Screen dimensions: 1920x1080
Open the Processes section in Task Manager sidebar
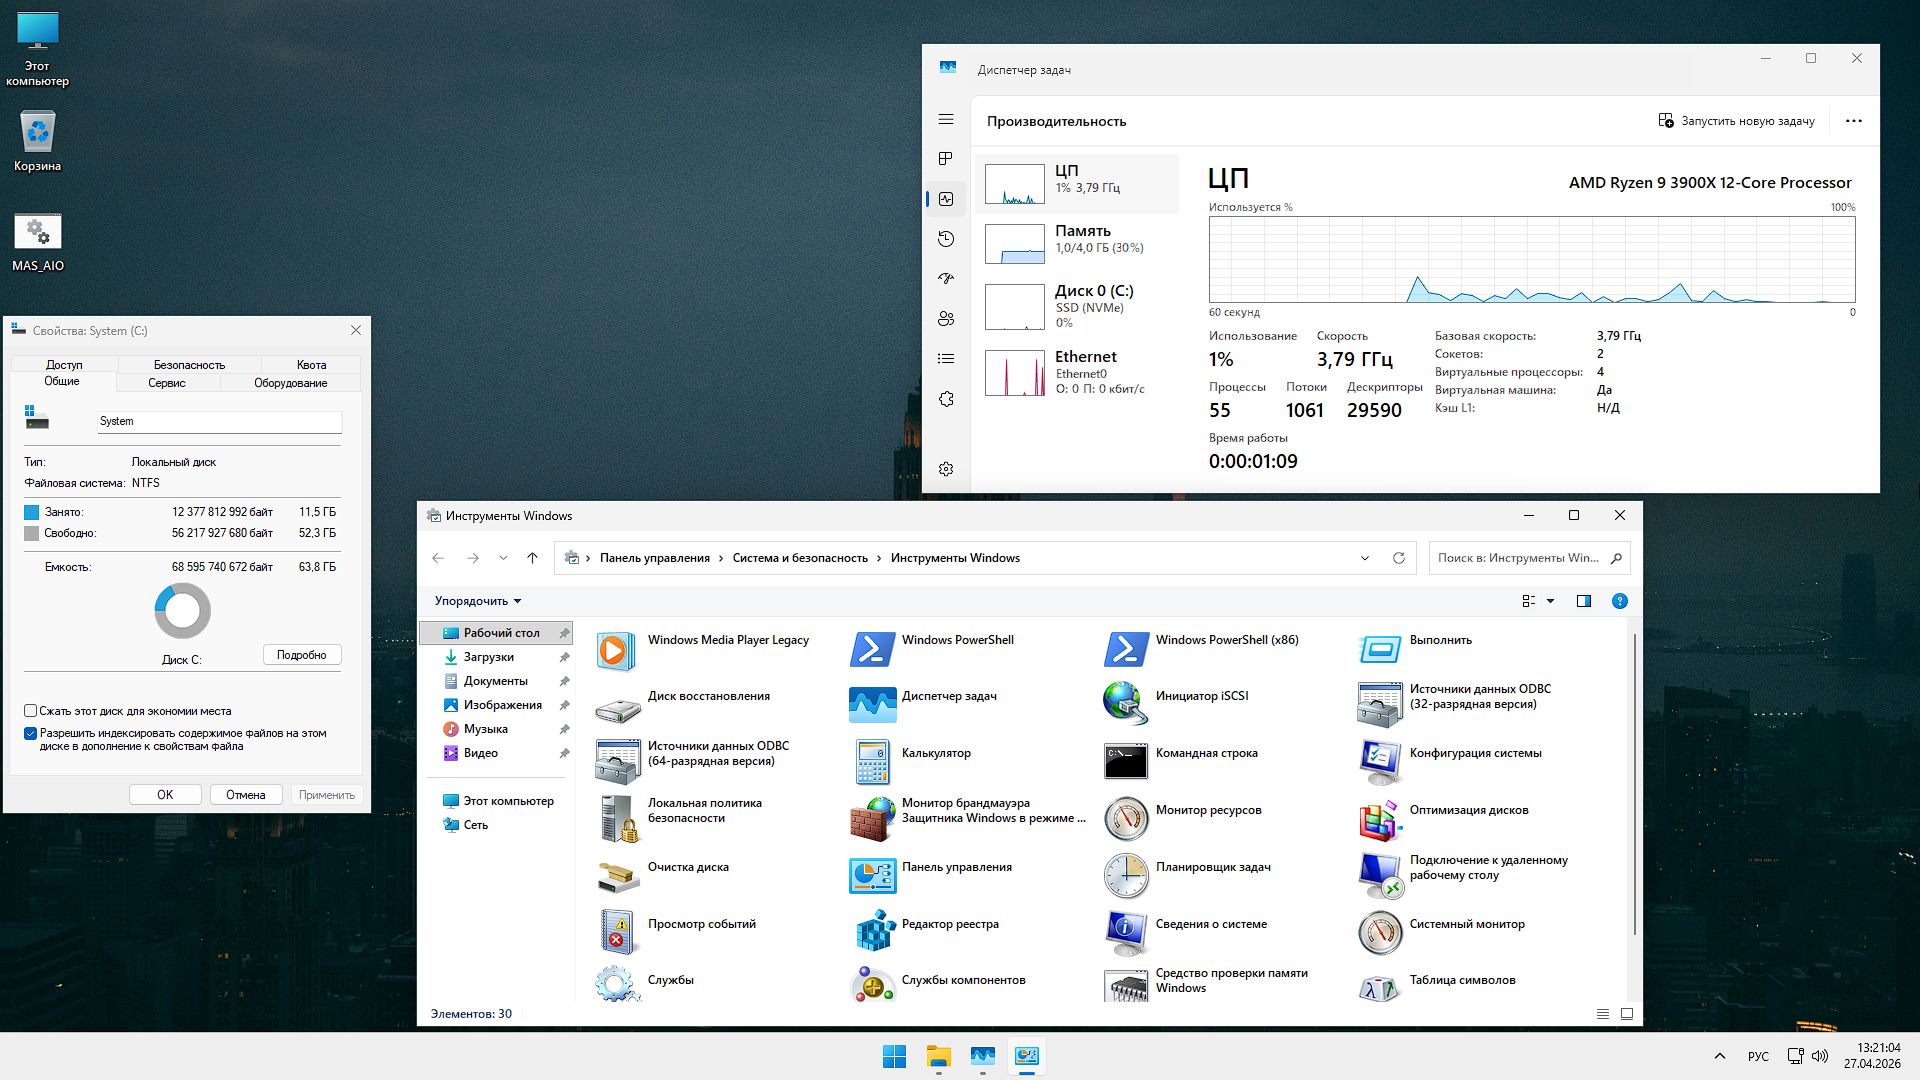pyautogui.click(x=946, y=158)
